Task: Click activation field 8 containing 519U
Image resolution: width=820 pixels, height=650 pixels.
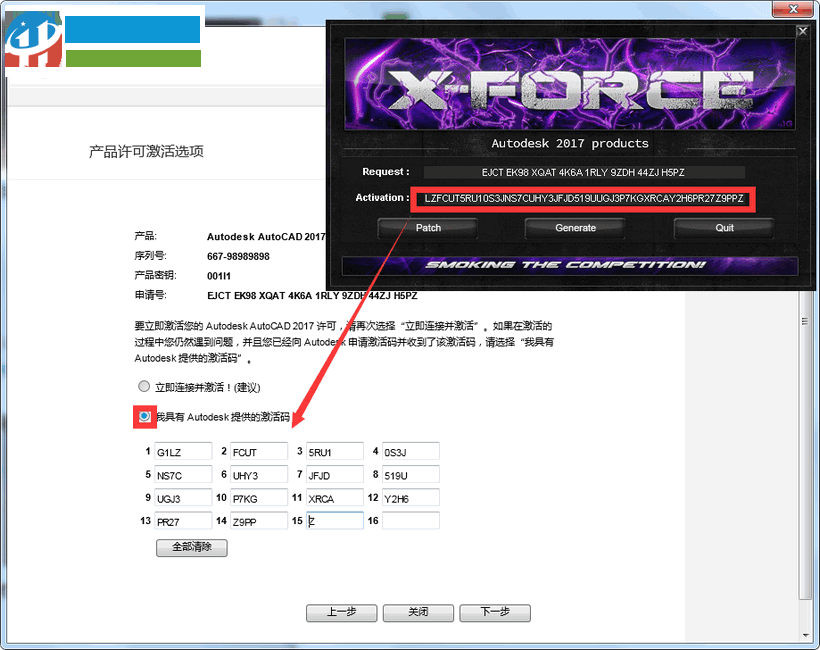Action: click(x=412, y=474)
